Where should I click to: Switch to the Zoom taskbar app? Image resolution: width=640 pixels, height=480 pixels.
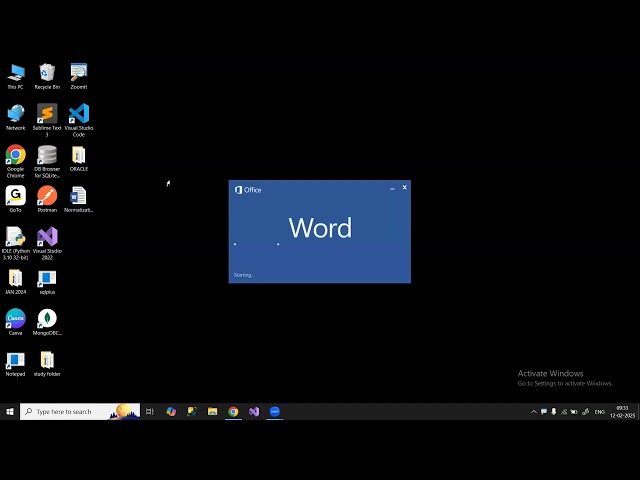click(275, 411)
